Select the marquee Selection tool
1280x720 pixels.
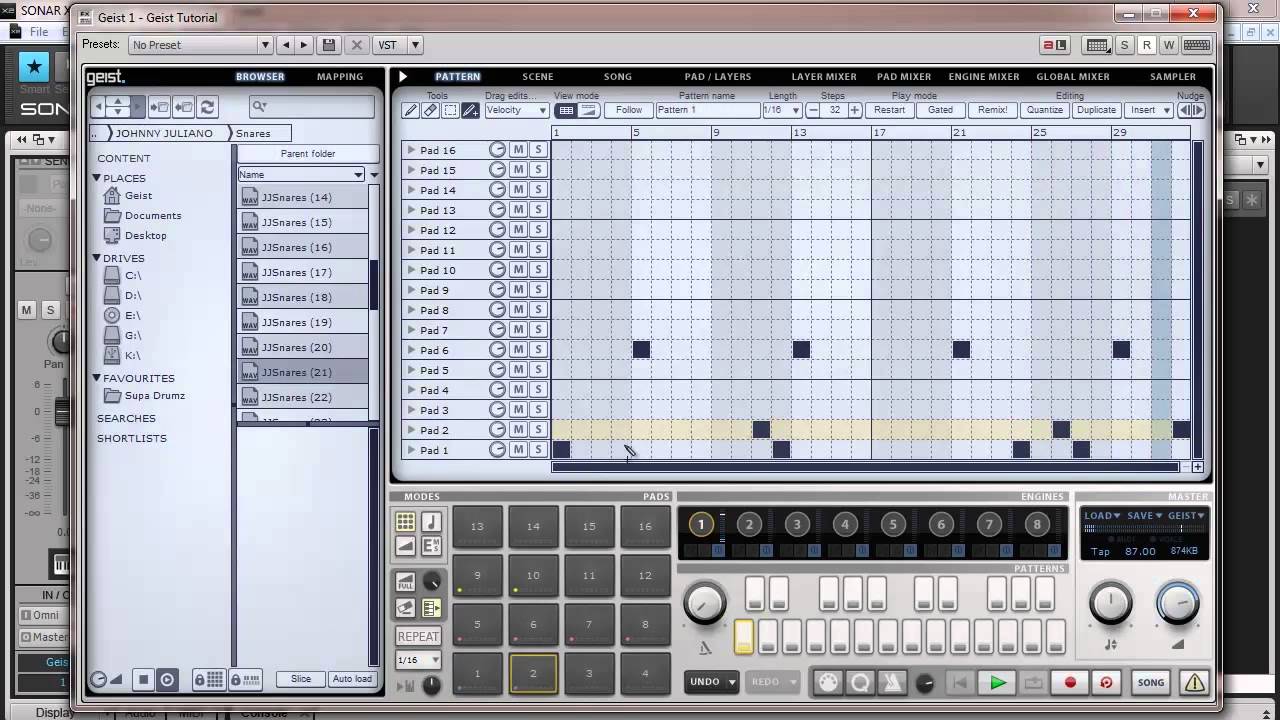click(x=450, y=110)
